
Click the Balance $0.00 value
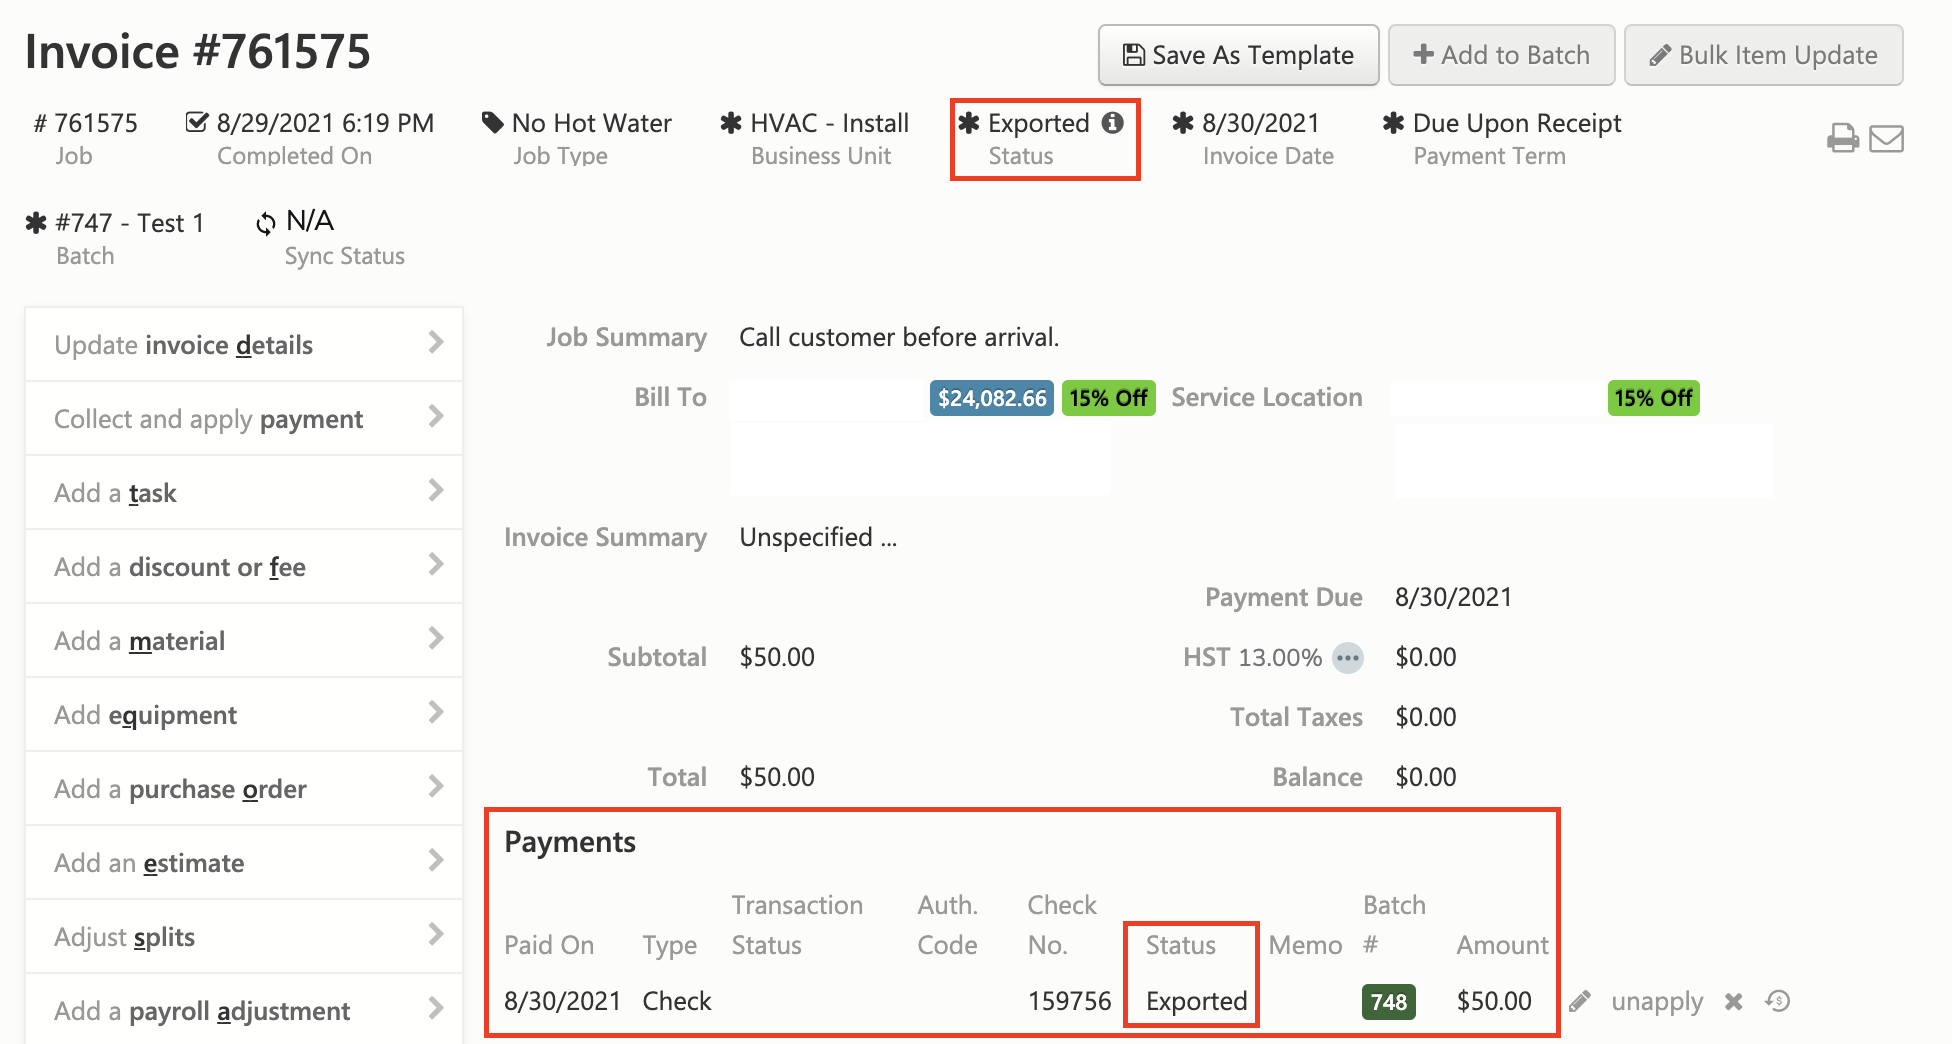[x=1425, y=777]
